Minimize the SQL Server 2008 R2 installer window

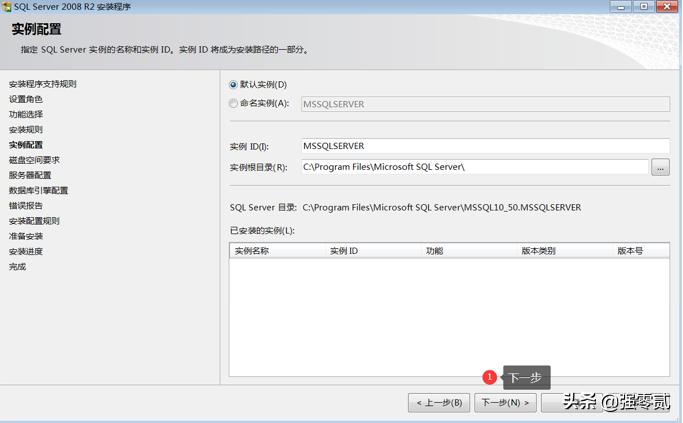pos(621,7)
